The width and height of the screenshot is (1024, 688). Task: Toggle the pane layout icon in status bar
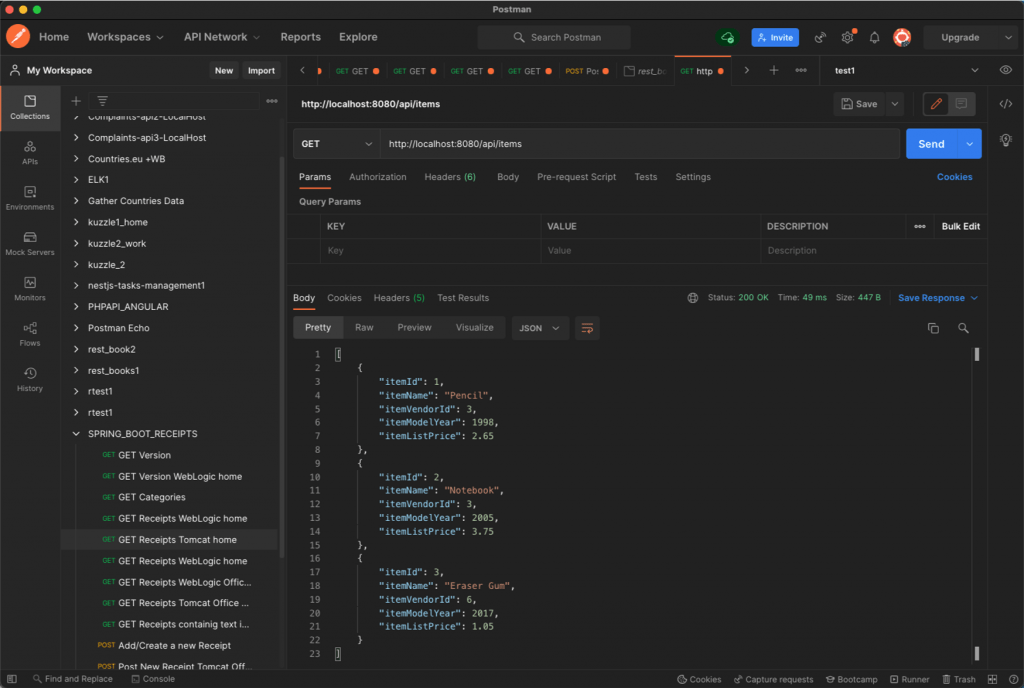click(992, 679)
